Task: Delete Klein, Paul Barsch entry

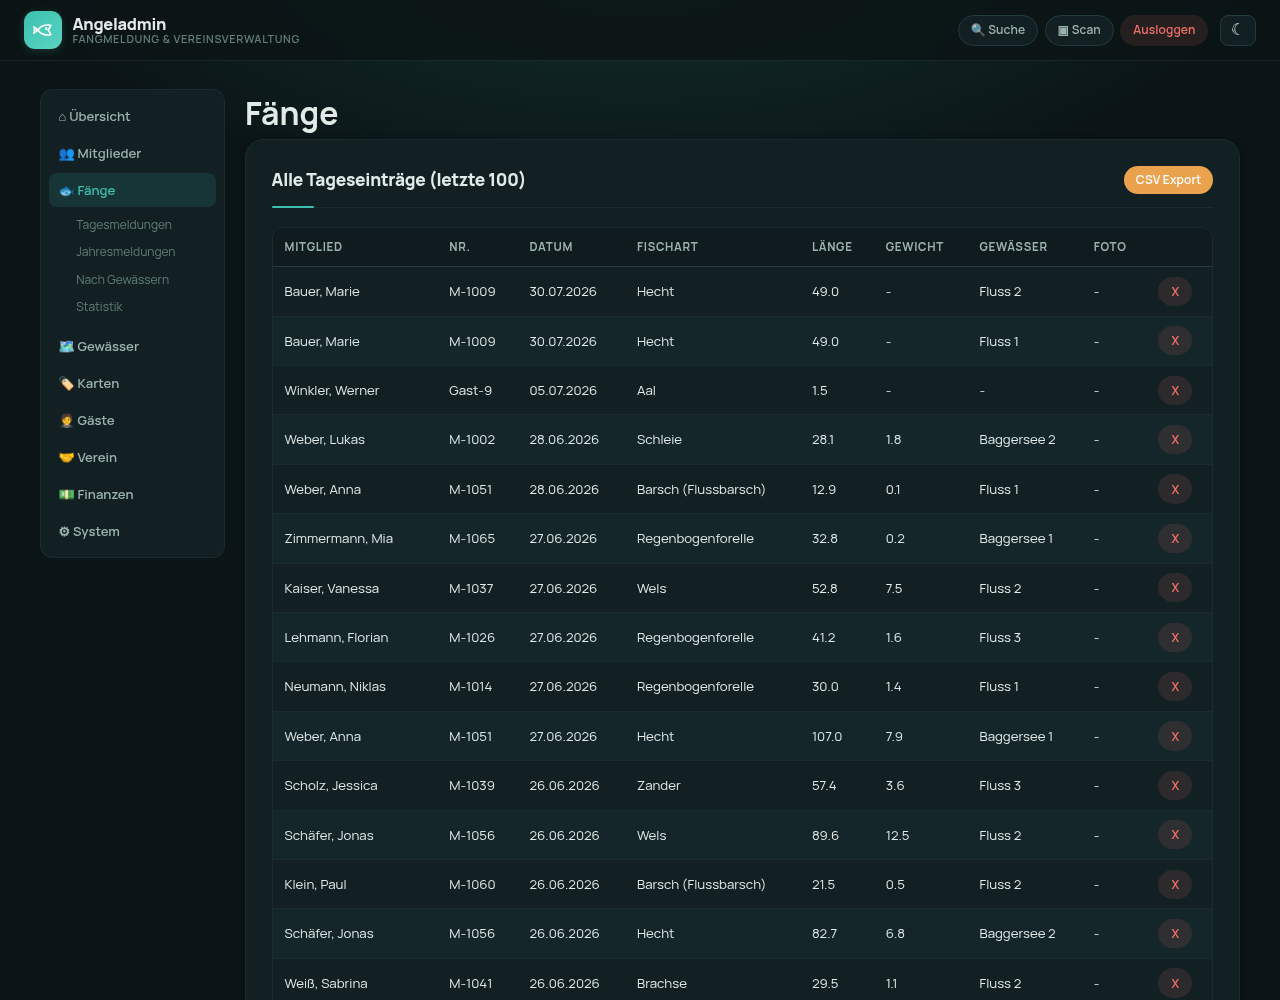Action: point(1175,884)
